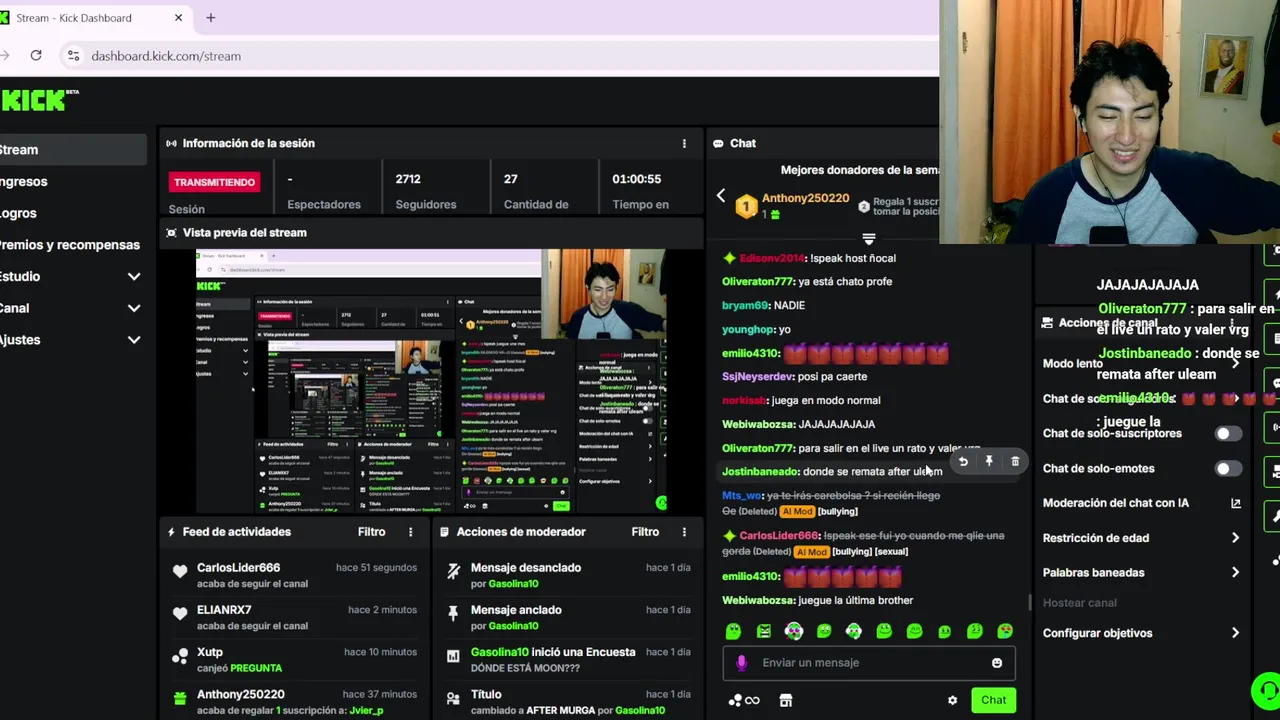Click the Xutp canjeó PREGUNTA entry
This screenshot has height=720, width=1280.
[293, 660]
